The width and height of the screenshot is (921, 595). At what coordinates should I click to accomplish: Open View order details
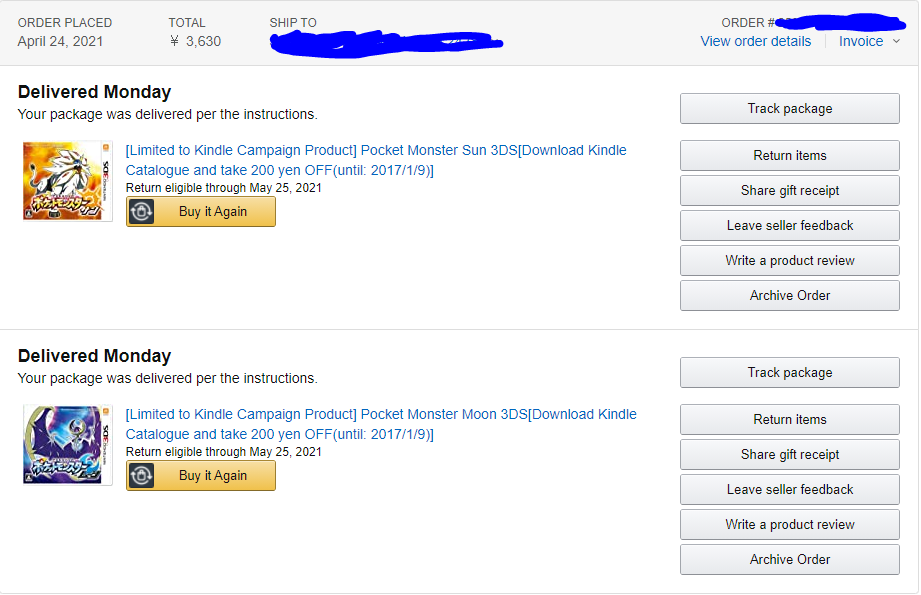point(755,41)
